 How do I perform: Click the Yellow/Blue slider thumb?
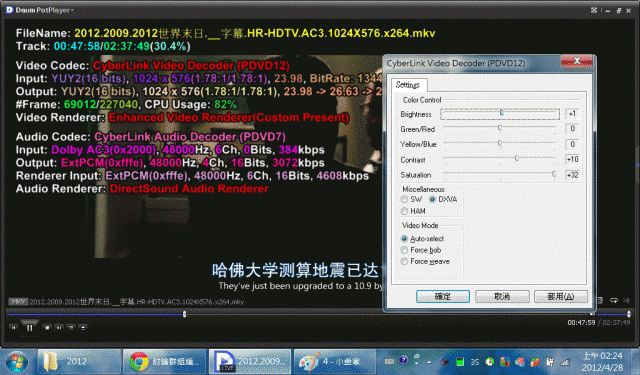[x=500, y=143]
